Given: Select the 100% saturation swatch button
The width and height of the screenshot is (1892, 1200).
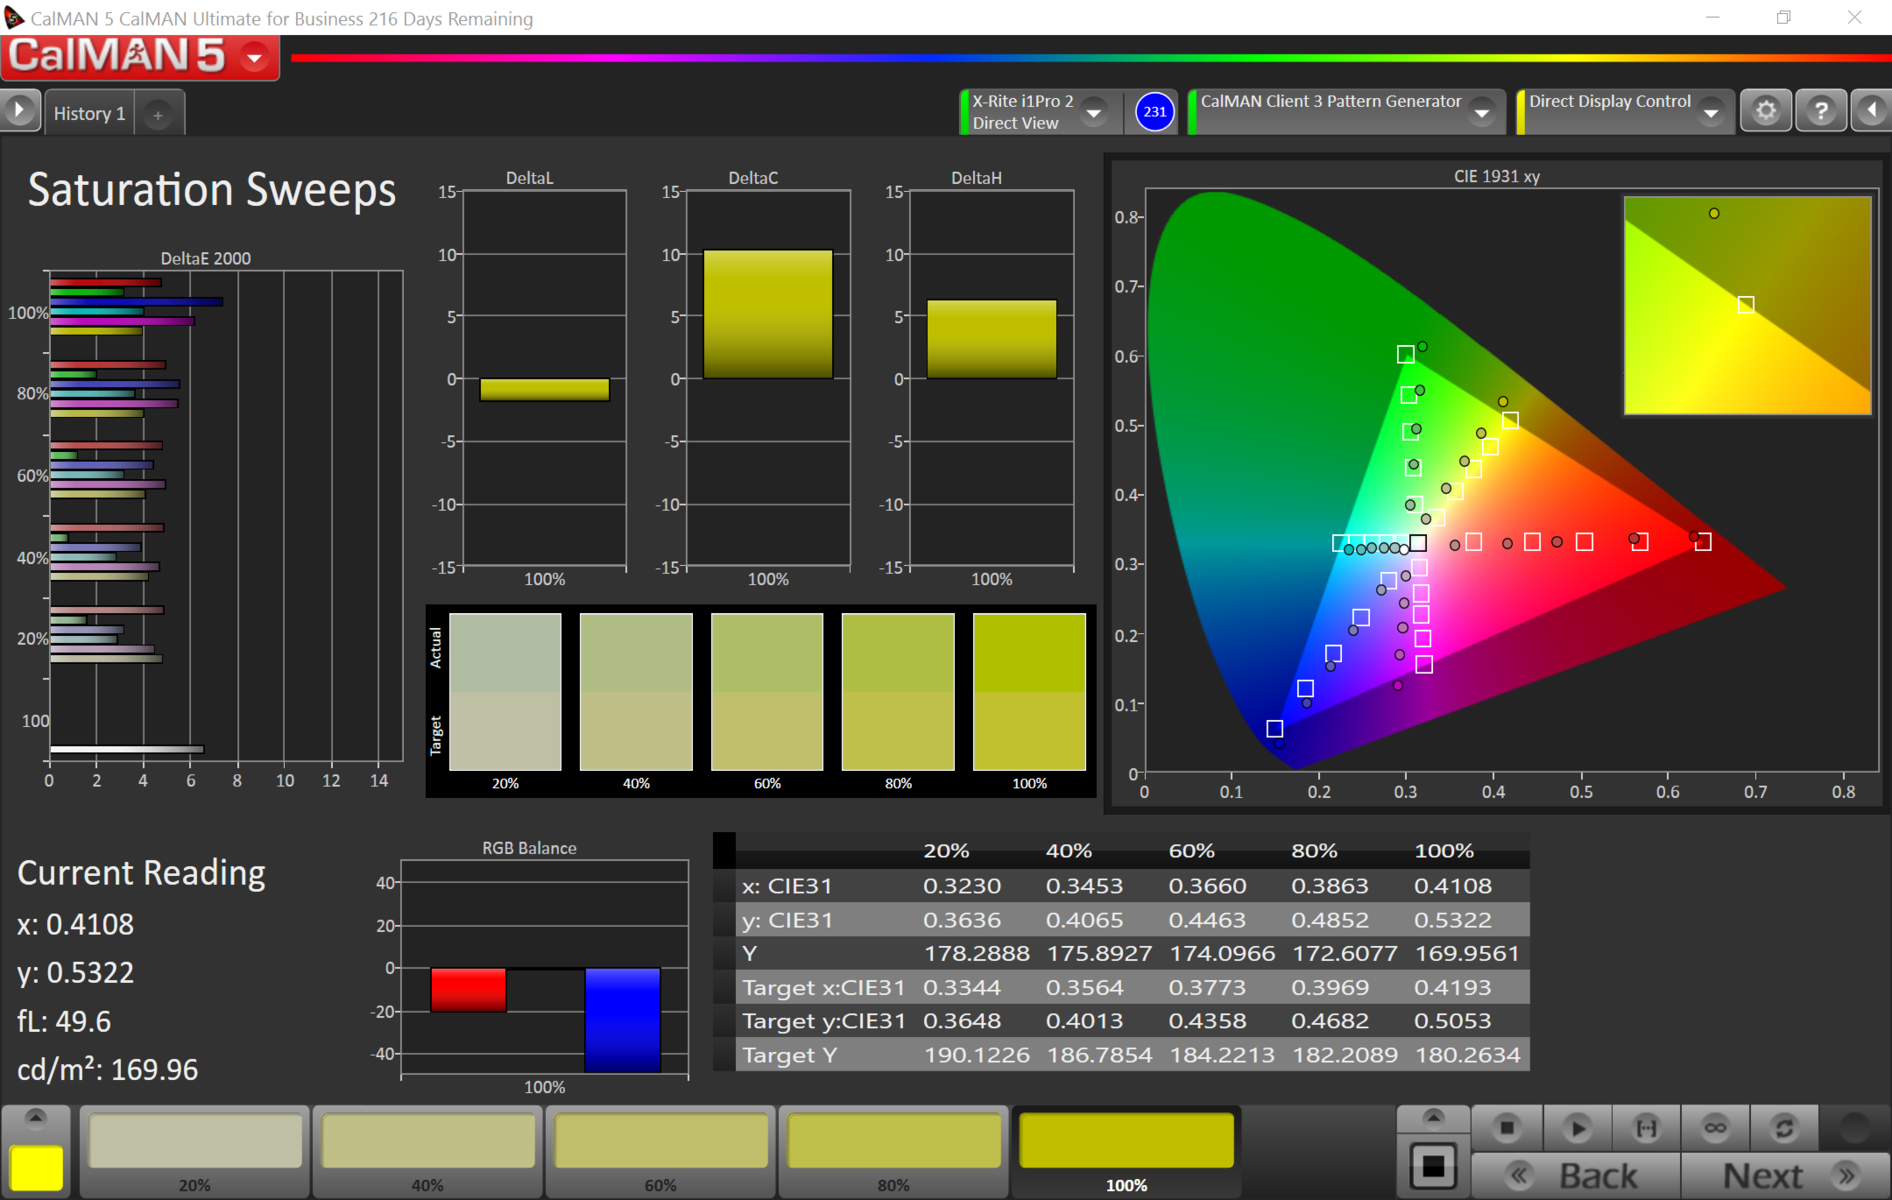Looking at the screenshot, I should [x=1127, y=1151].
